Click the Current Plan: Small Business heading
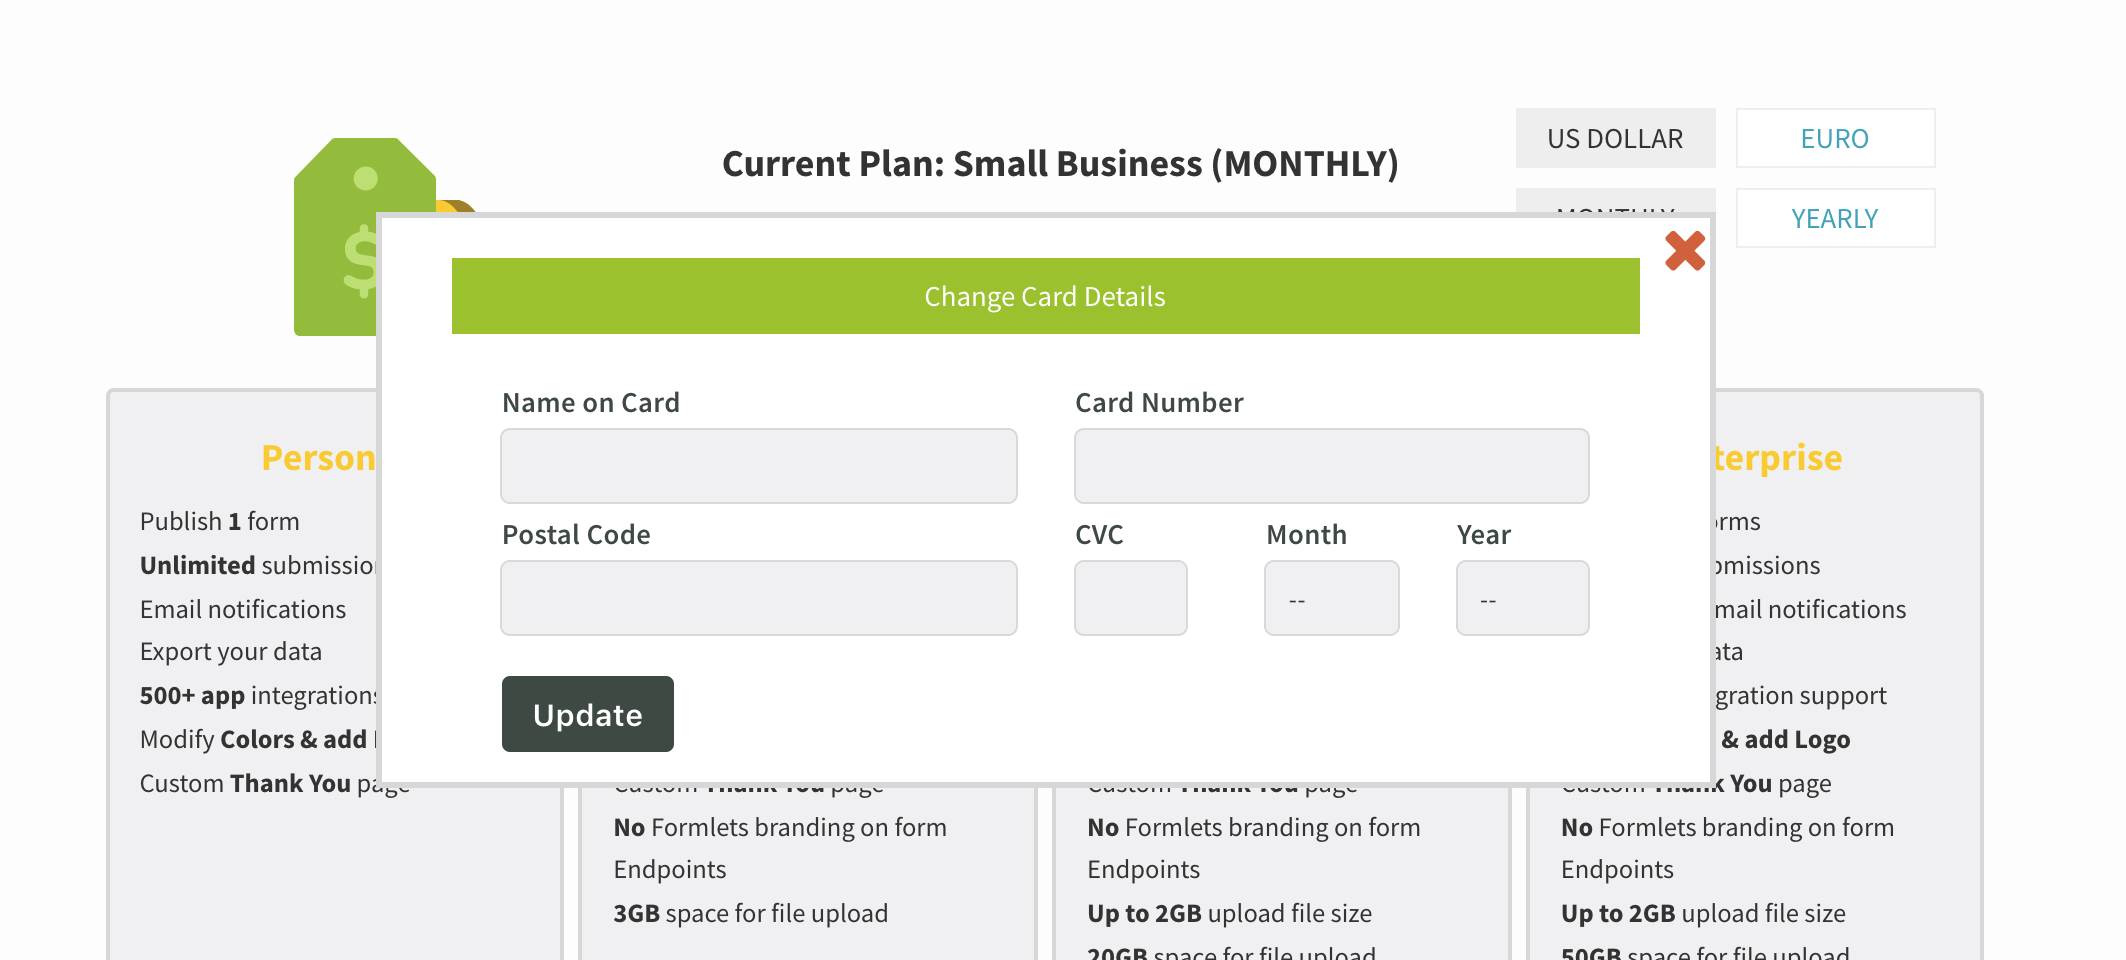Screen dimensions: 2126x960 (1060, 164)
